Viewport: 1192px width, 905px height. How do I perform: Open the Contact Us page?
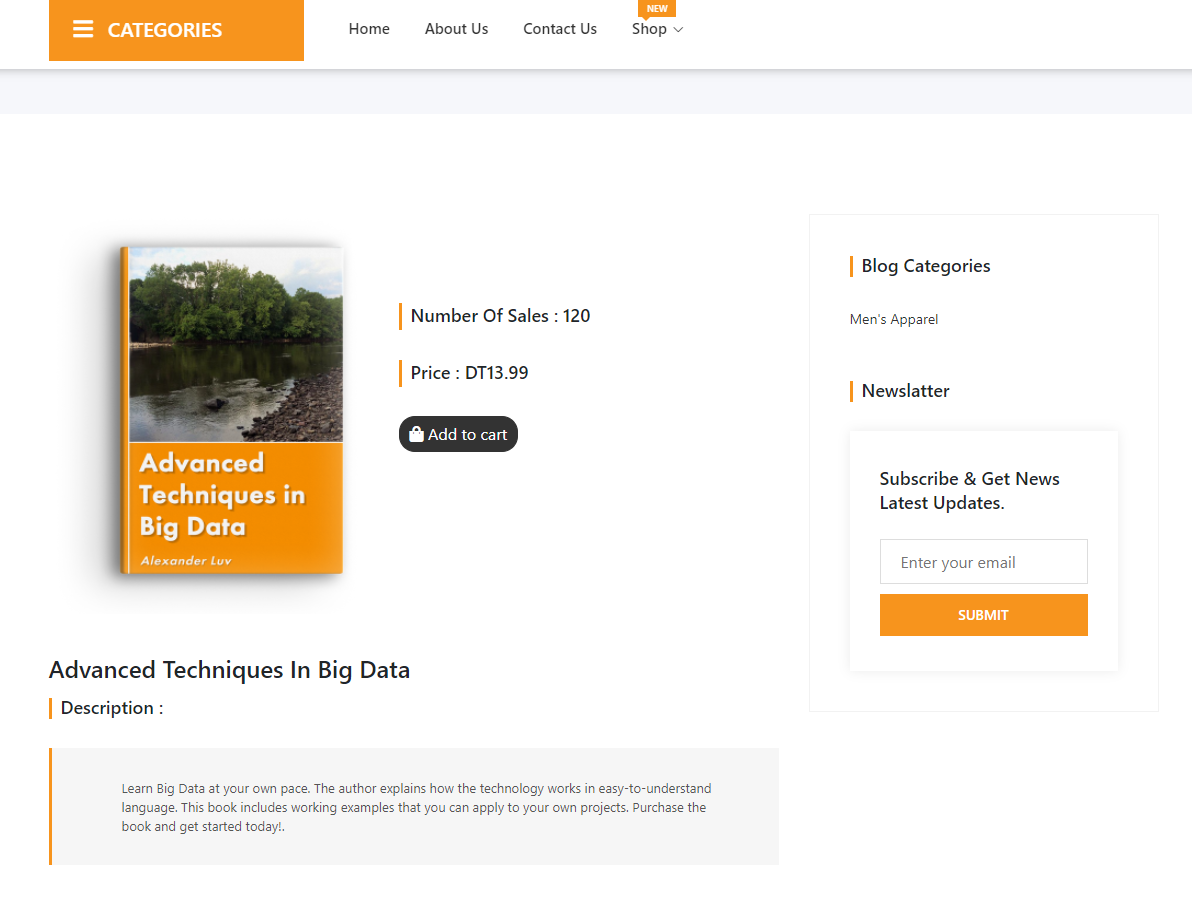click(560, 29)
